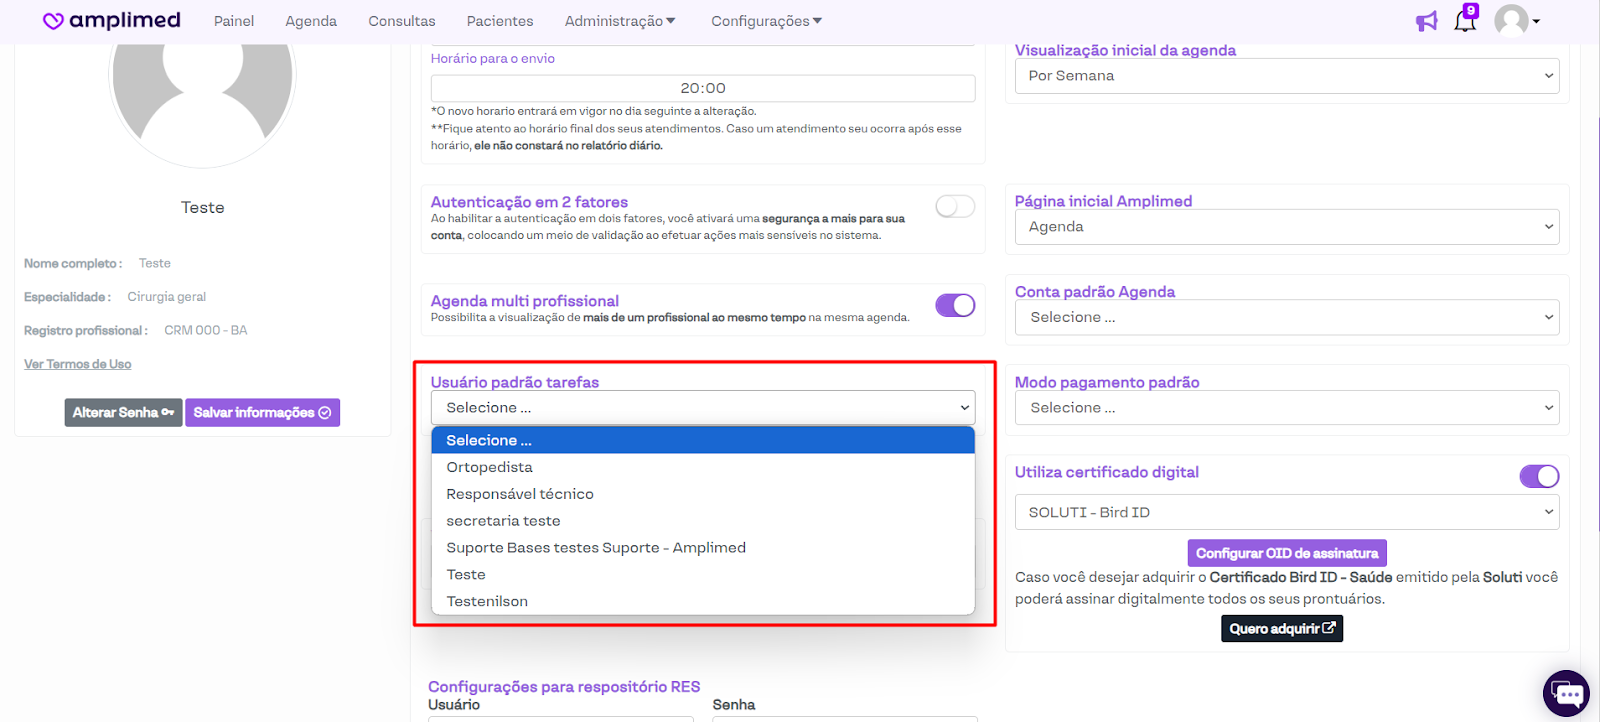Click the Salvar informações button
The height and width of the screenshot is (722, 1600).
262,413
